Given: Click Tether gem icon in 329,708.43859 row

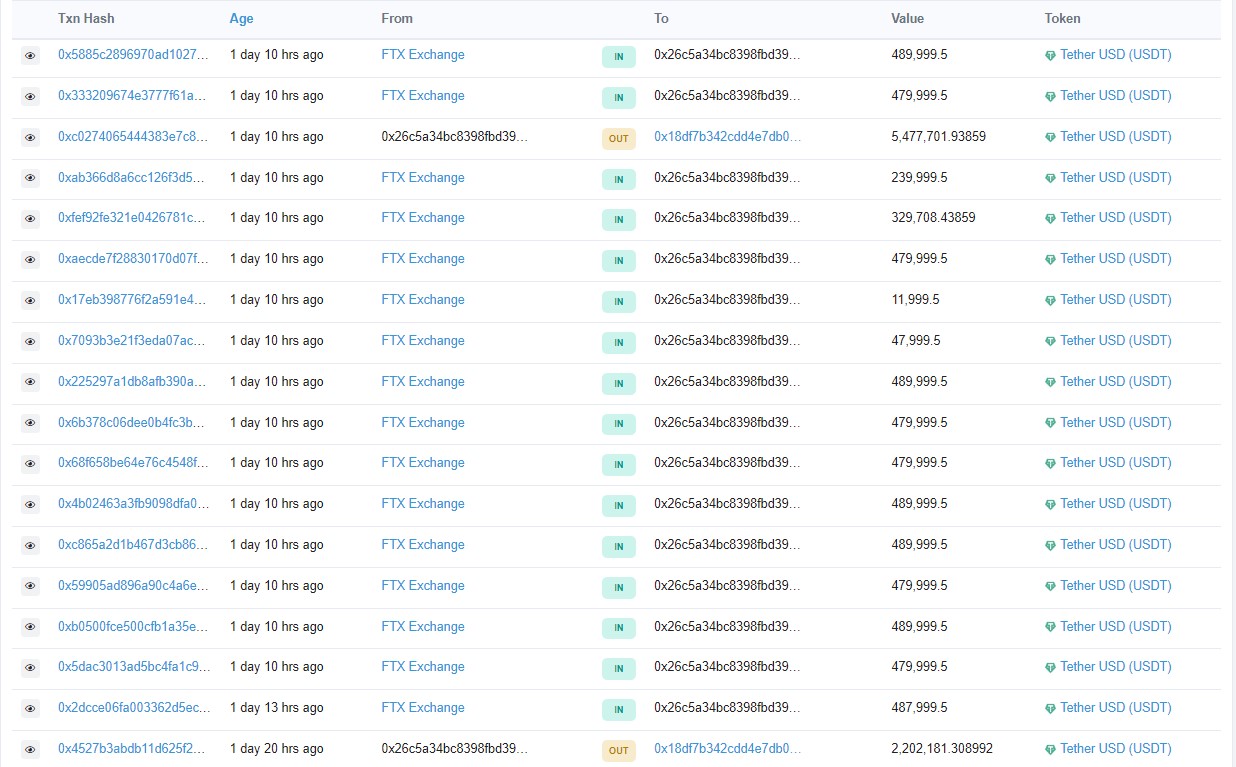Looking at the screenshot, I should tap(1050, 219).
